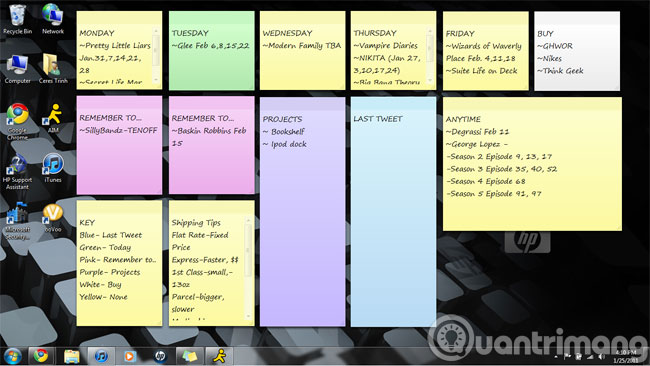Click the Windows Start button
Image resolution: width=650 pixels, height=366 pixels.
pos(12,356)
